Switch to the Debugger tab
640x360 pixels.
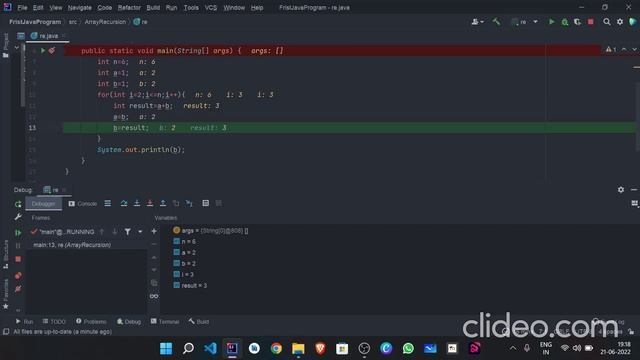pos(43,203)
